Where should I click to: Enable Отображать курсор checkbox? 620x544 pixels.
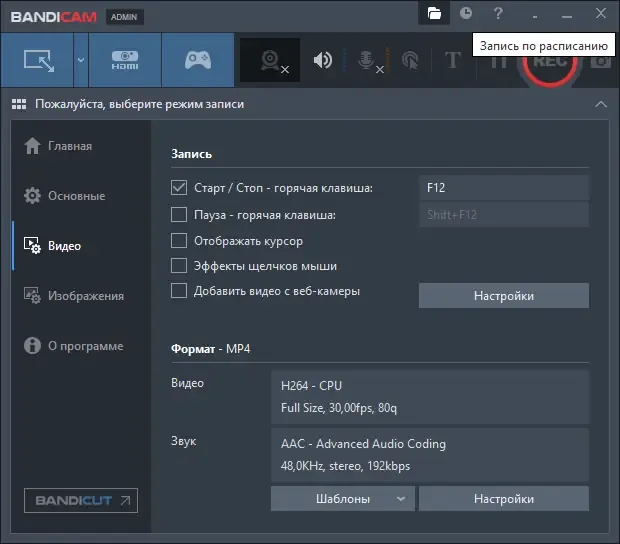pyautogui.click(x=179, y=240)
